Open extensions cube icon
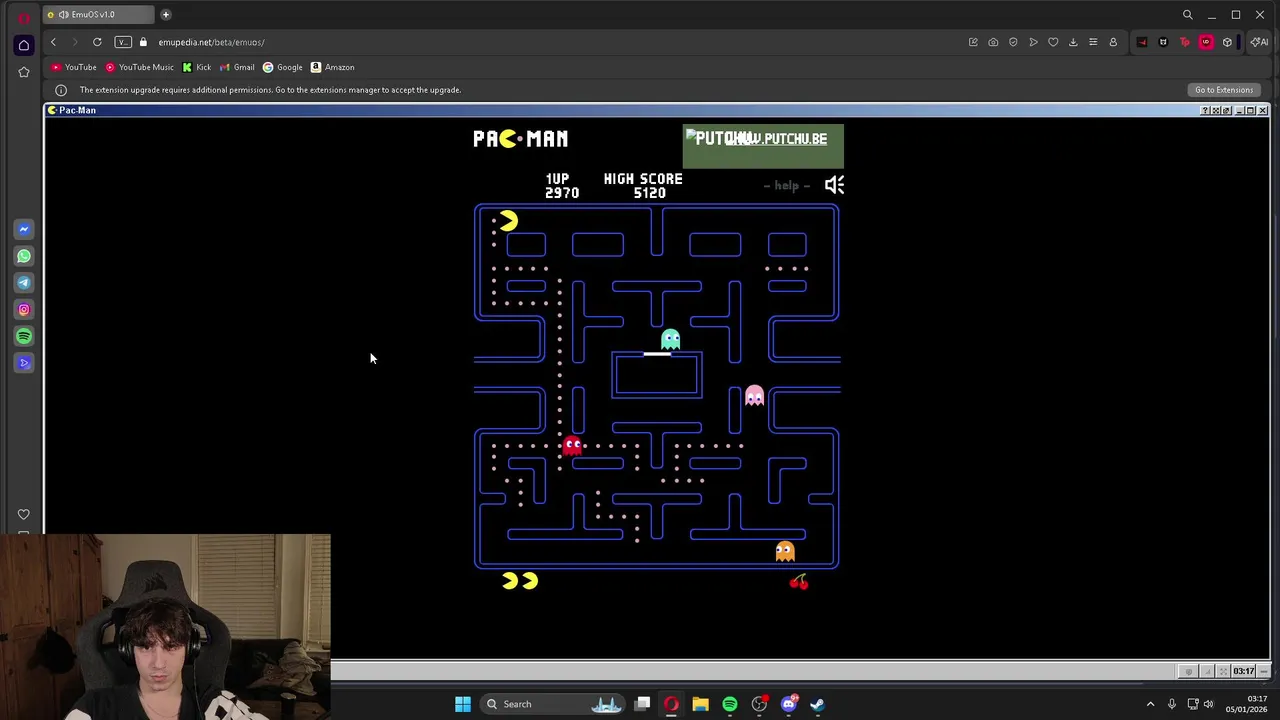This screenshot has width=1280, height=720. pos(1227,42)
